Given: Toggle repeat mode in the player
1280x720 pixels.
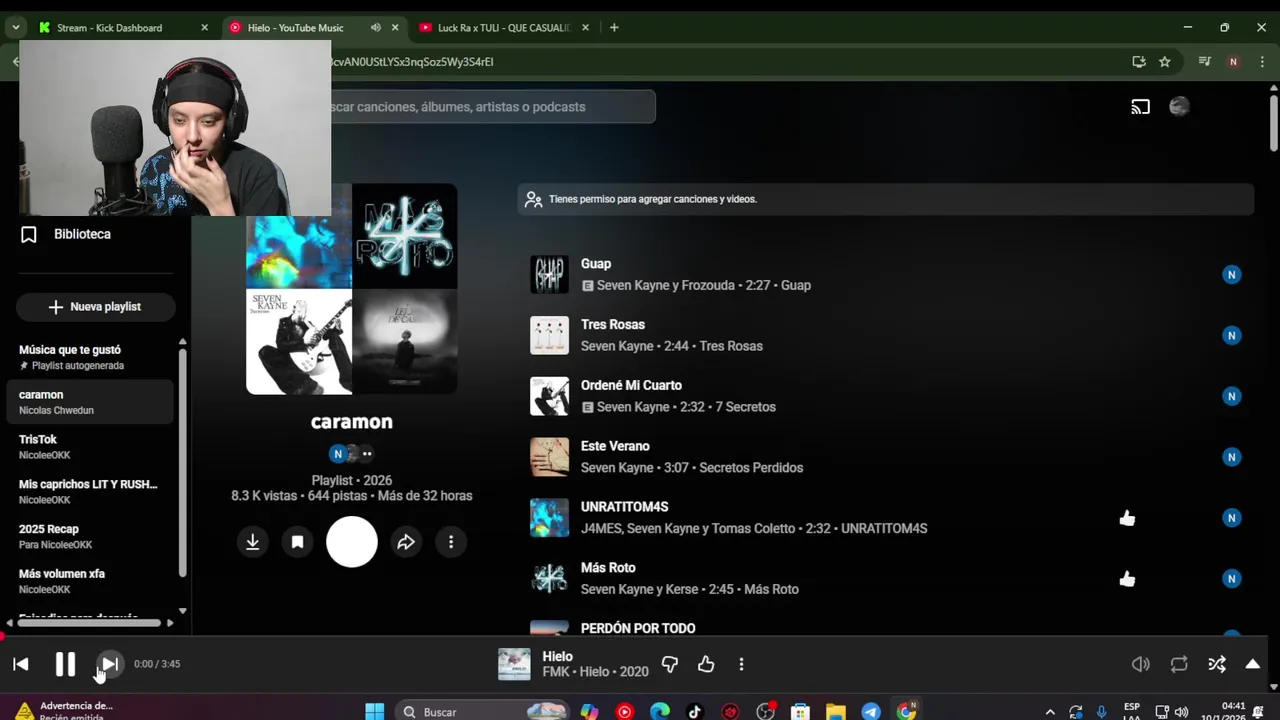Looking at the screenshot, I should click(1179, 664).
